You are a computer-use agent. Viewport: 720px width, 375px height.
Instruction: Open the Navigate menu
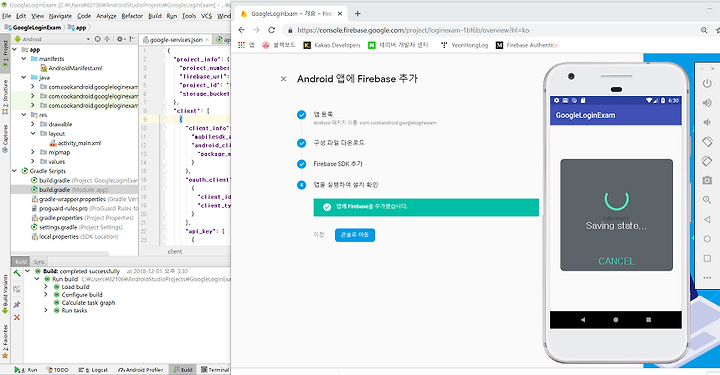tap(60, 16)
